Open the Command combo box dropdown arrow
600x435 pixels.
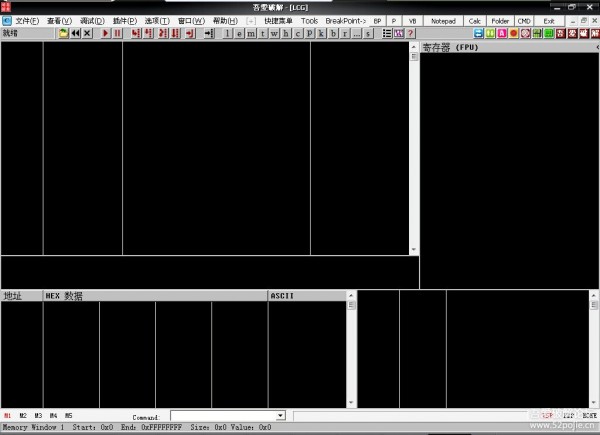[x=280, y=415]
